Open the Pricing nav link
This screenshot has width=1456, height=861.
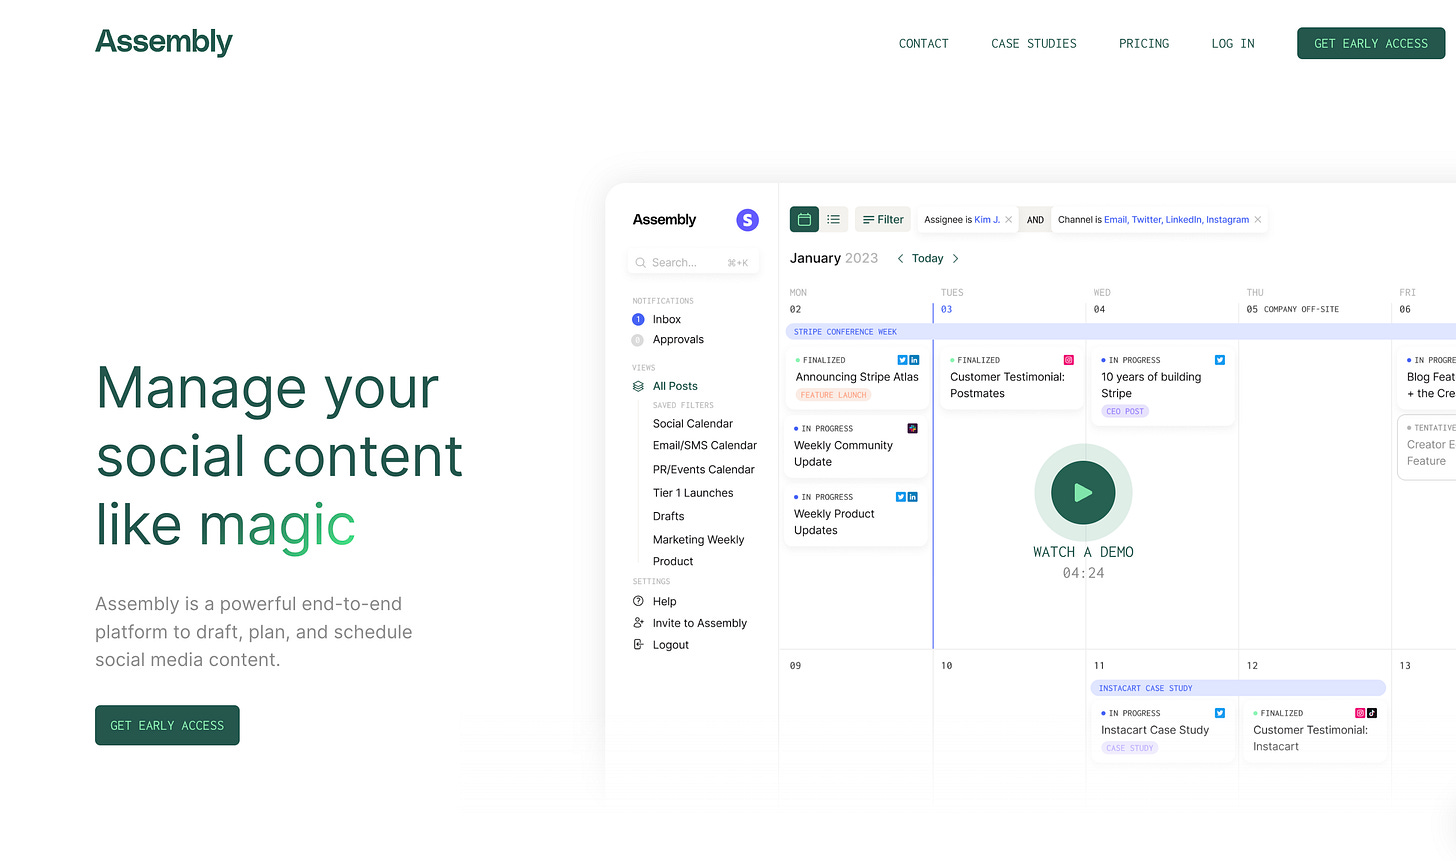click(x=1144, y=43)
